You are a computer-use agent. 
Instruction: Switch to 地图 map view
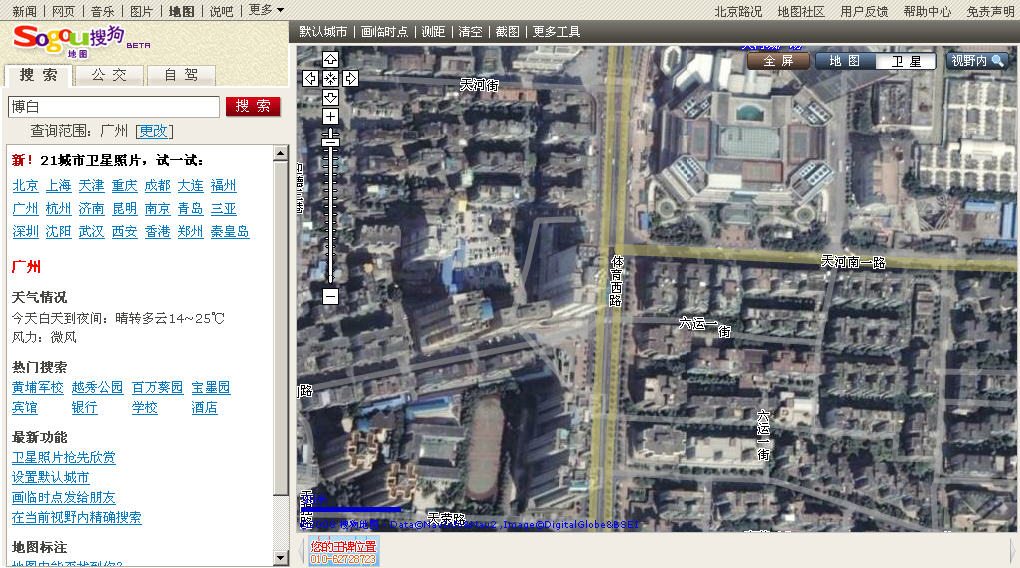(x=844, y=61)
